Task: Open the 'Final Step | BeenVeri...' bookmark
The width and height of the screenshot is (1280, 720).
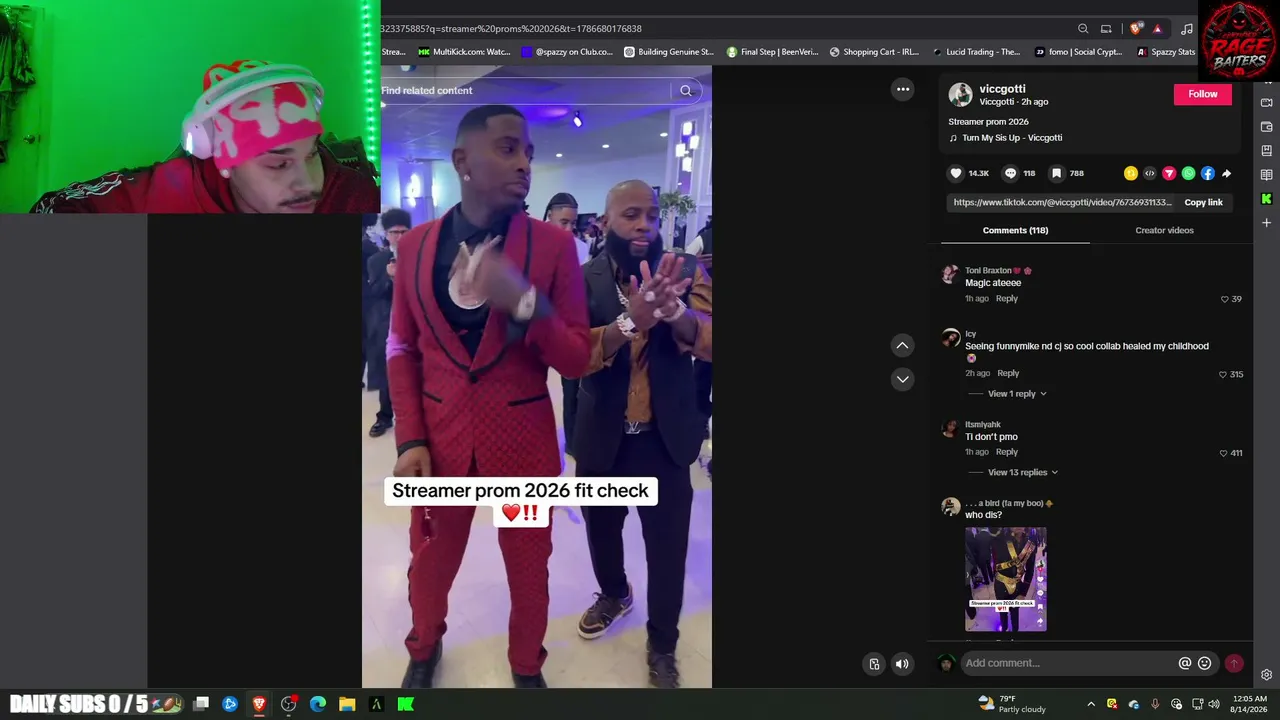Action: click(x=772, y=52)
